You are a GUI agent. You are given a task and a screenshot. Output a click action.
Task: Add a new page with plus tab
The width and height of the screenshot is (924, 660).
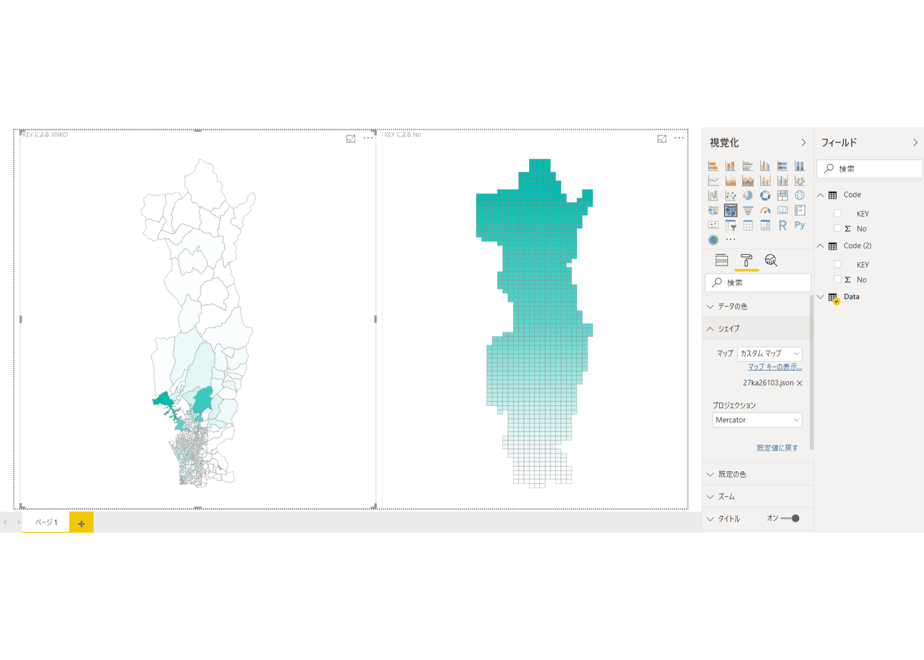pos(81,523)
